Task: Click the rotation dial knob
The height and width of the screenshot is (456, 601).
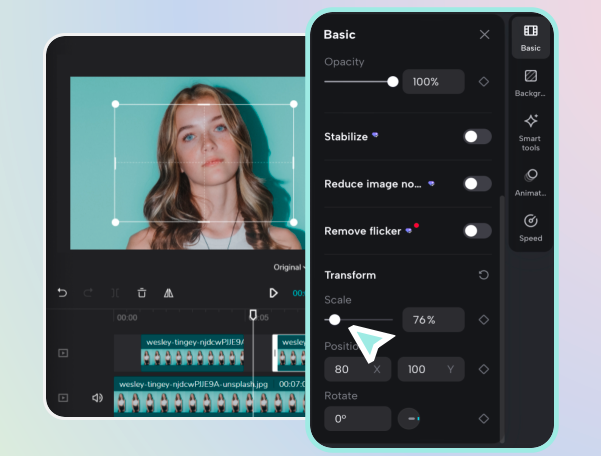Action: click(409, 419)
